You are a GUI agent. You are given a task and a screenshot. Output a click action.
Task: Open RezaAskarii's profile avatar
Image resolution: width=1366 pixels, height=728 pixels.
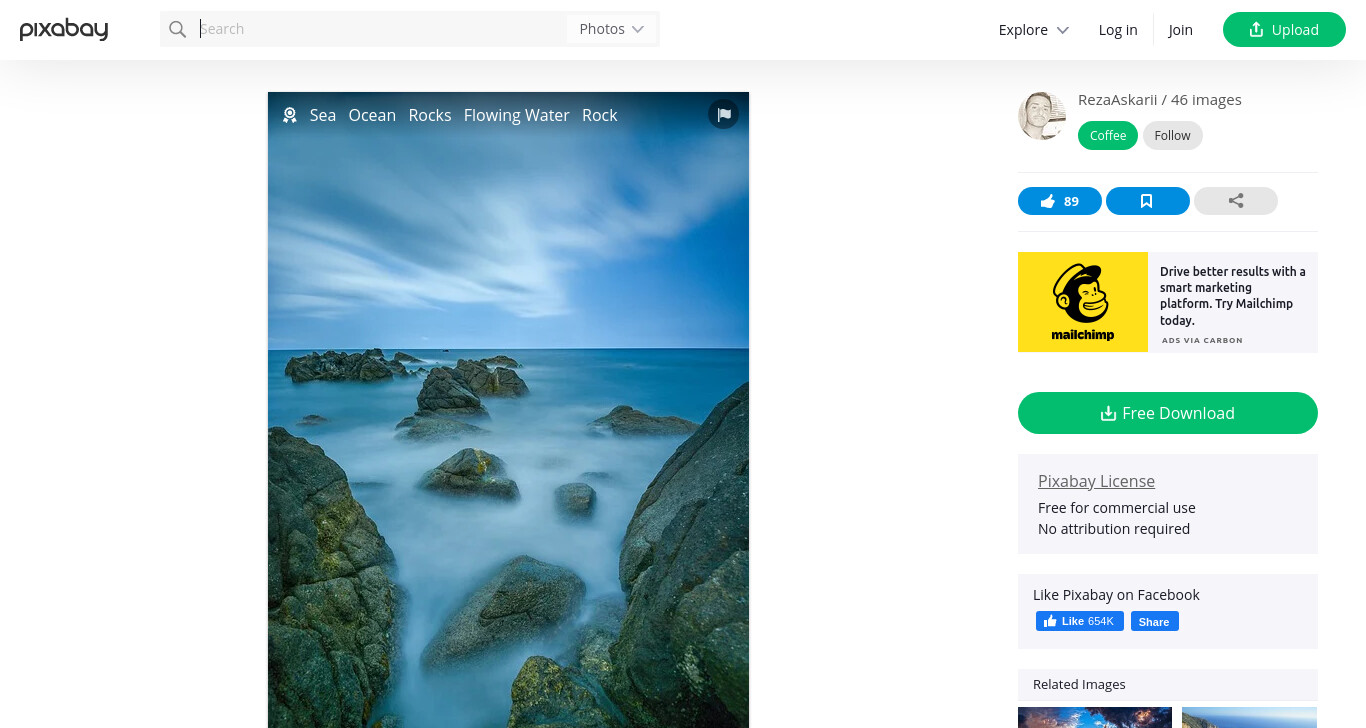pos(1042,116)
